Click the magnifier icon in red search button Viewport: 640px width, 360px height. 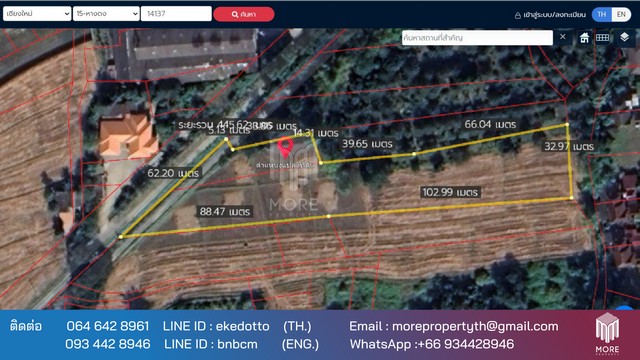235,14
